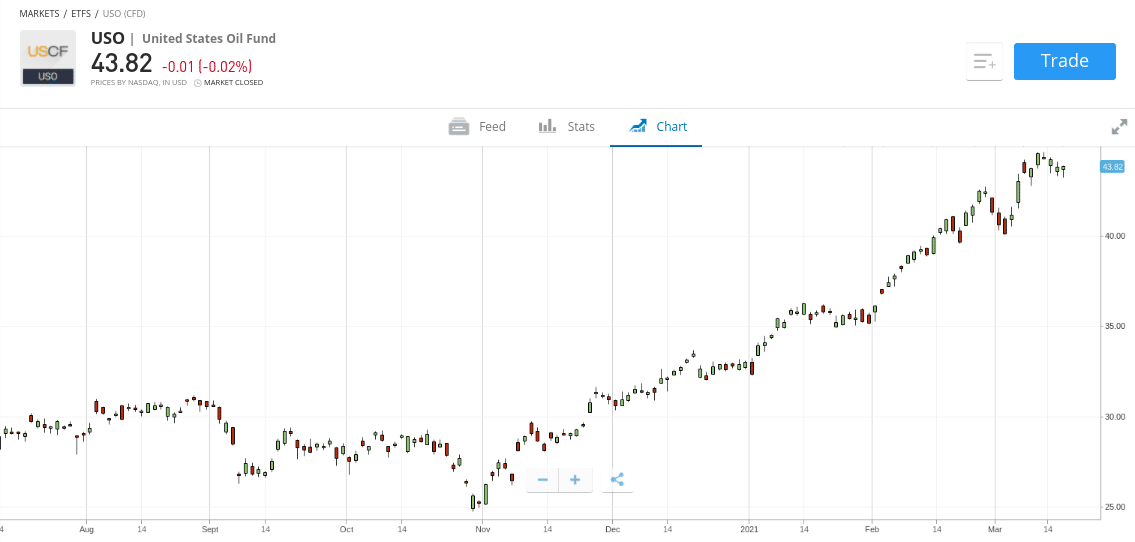Viewport: 1135px width, 542px height.
Task: Zoom out chart with minus button
Action: click(543, 480)
